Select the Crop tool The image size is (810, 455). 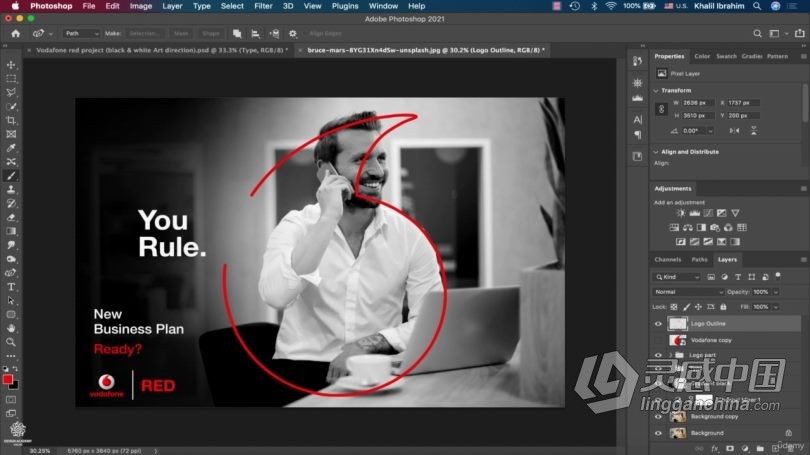point(11,120)
